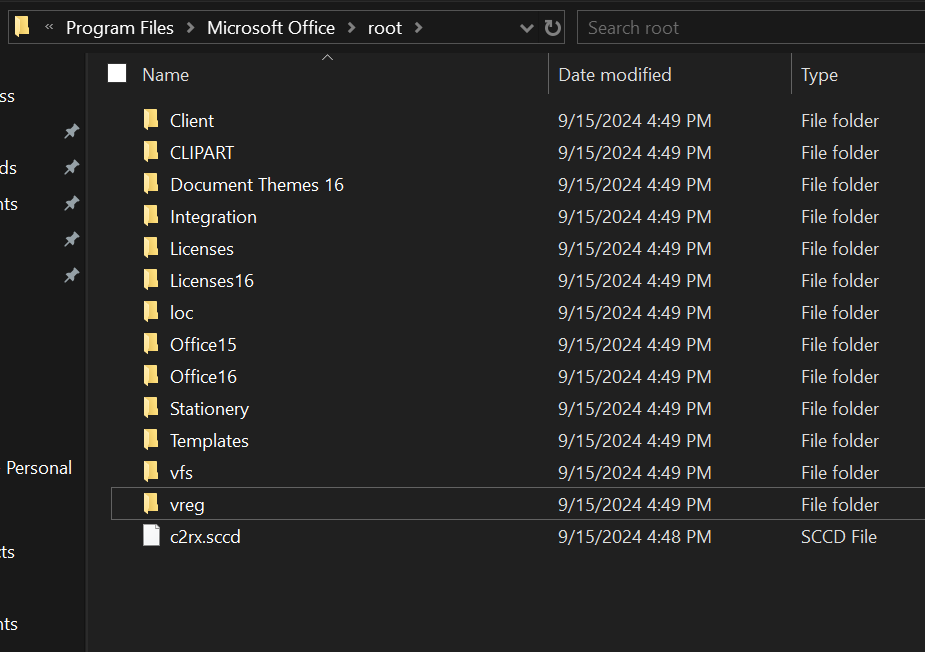Click the Search root input box
This screenshot has width=925, height=652.
pos(751,28)
